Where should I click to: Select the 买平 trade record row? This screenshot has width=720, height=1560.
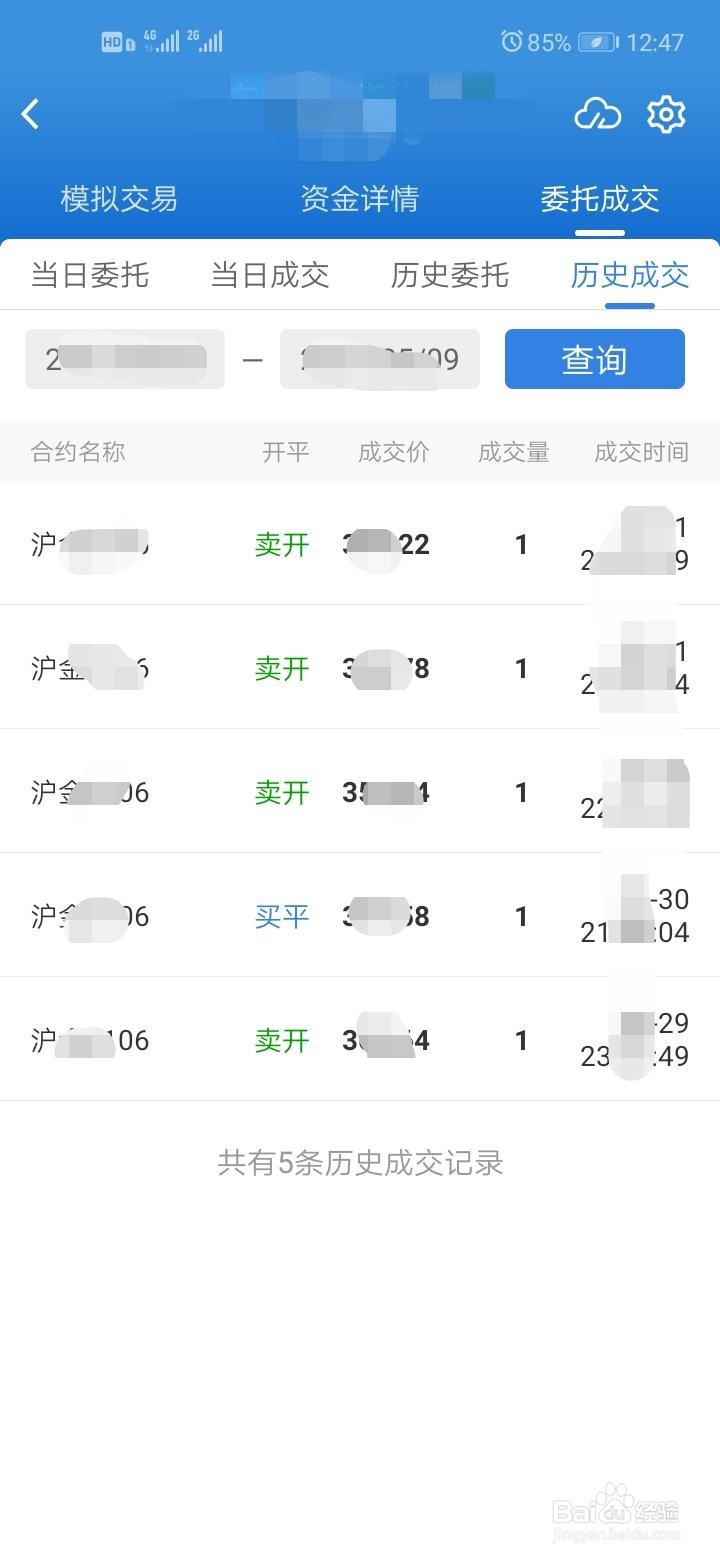[360, 916]
